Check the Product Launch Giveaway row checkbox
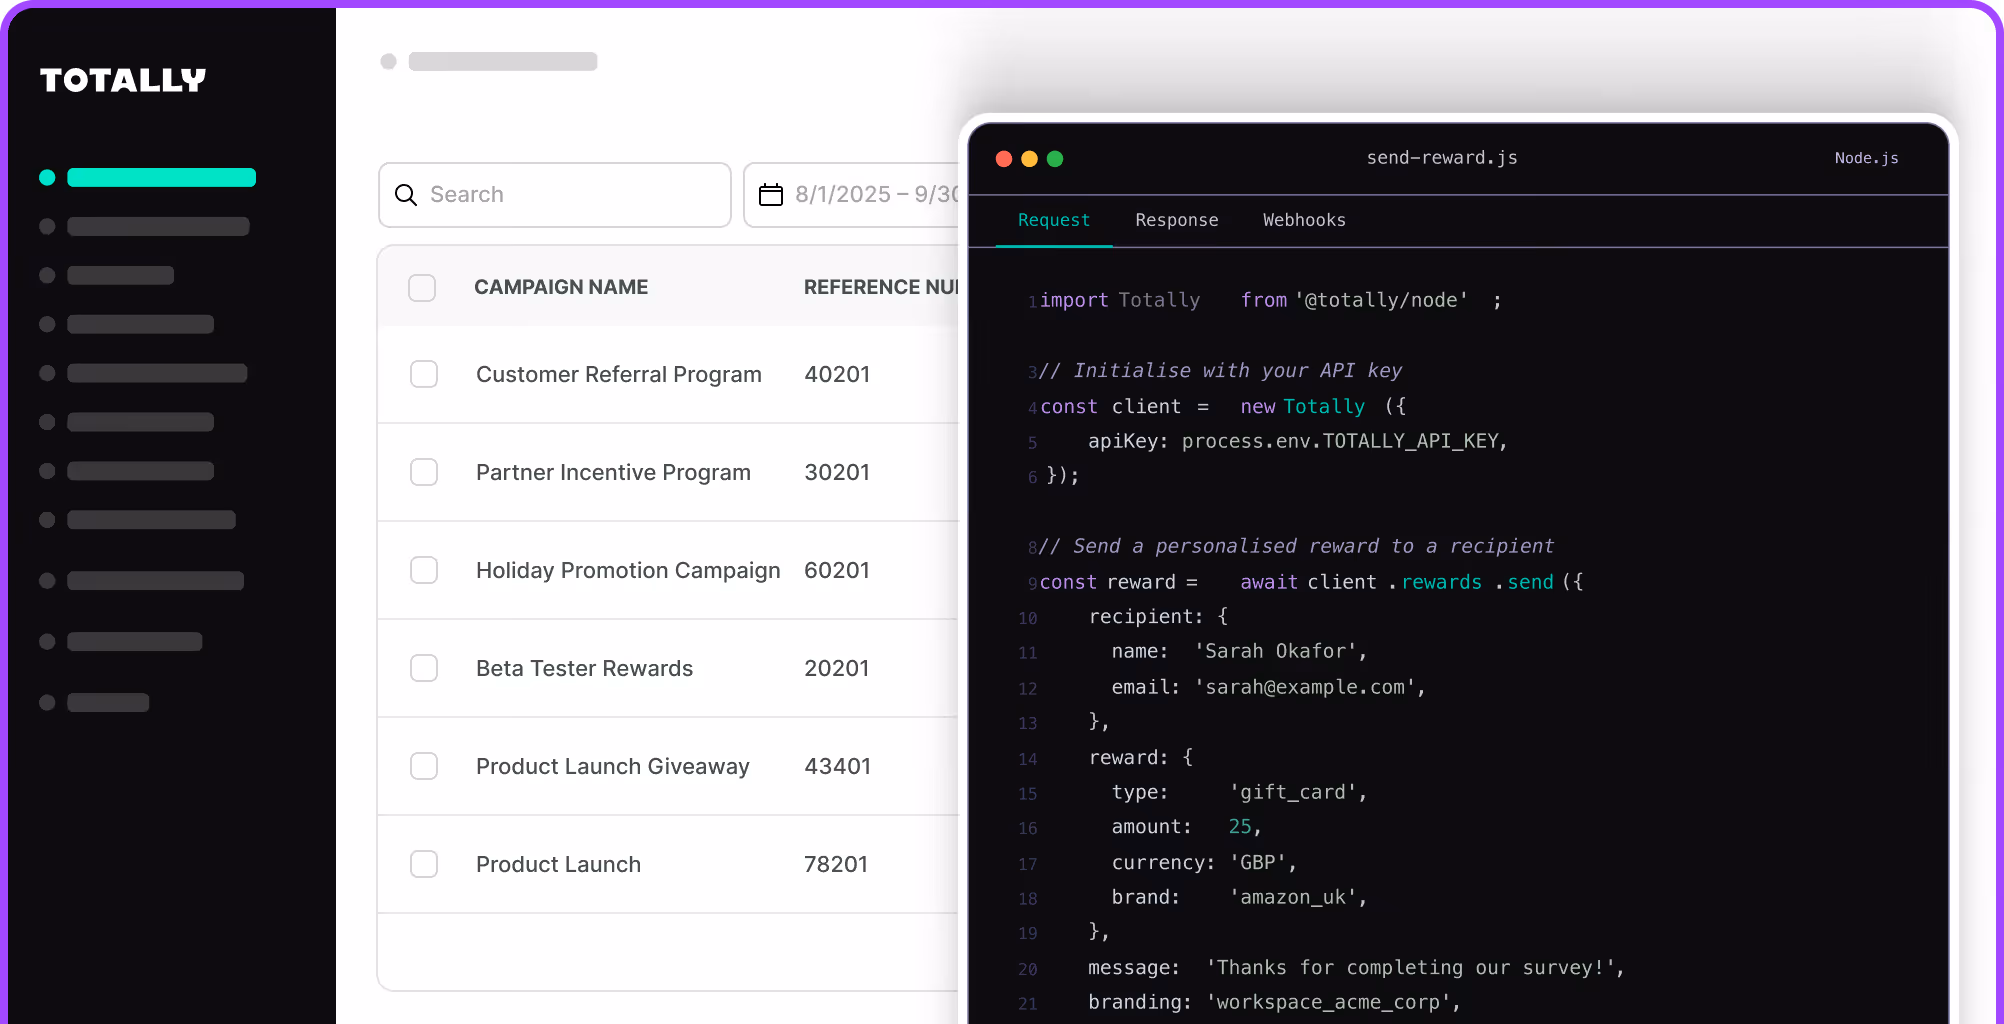Viewport: 2004px width, 1024px height. tap(424, 766)
